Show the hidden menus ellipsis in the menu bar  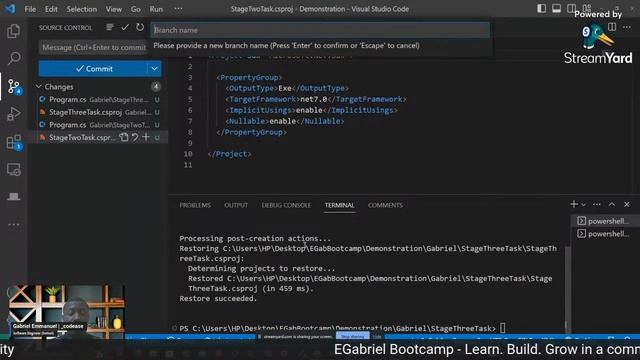click(x=178, y=9)
